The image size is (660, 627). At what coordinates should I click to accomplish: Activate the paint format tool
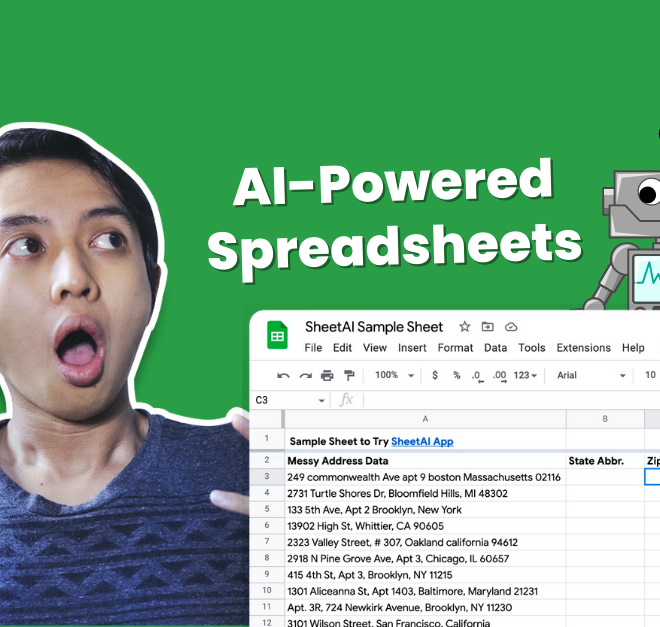click(349, 376)
